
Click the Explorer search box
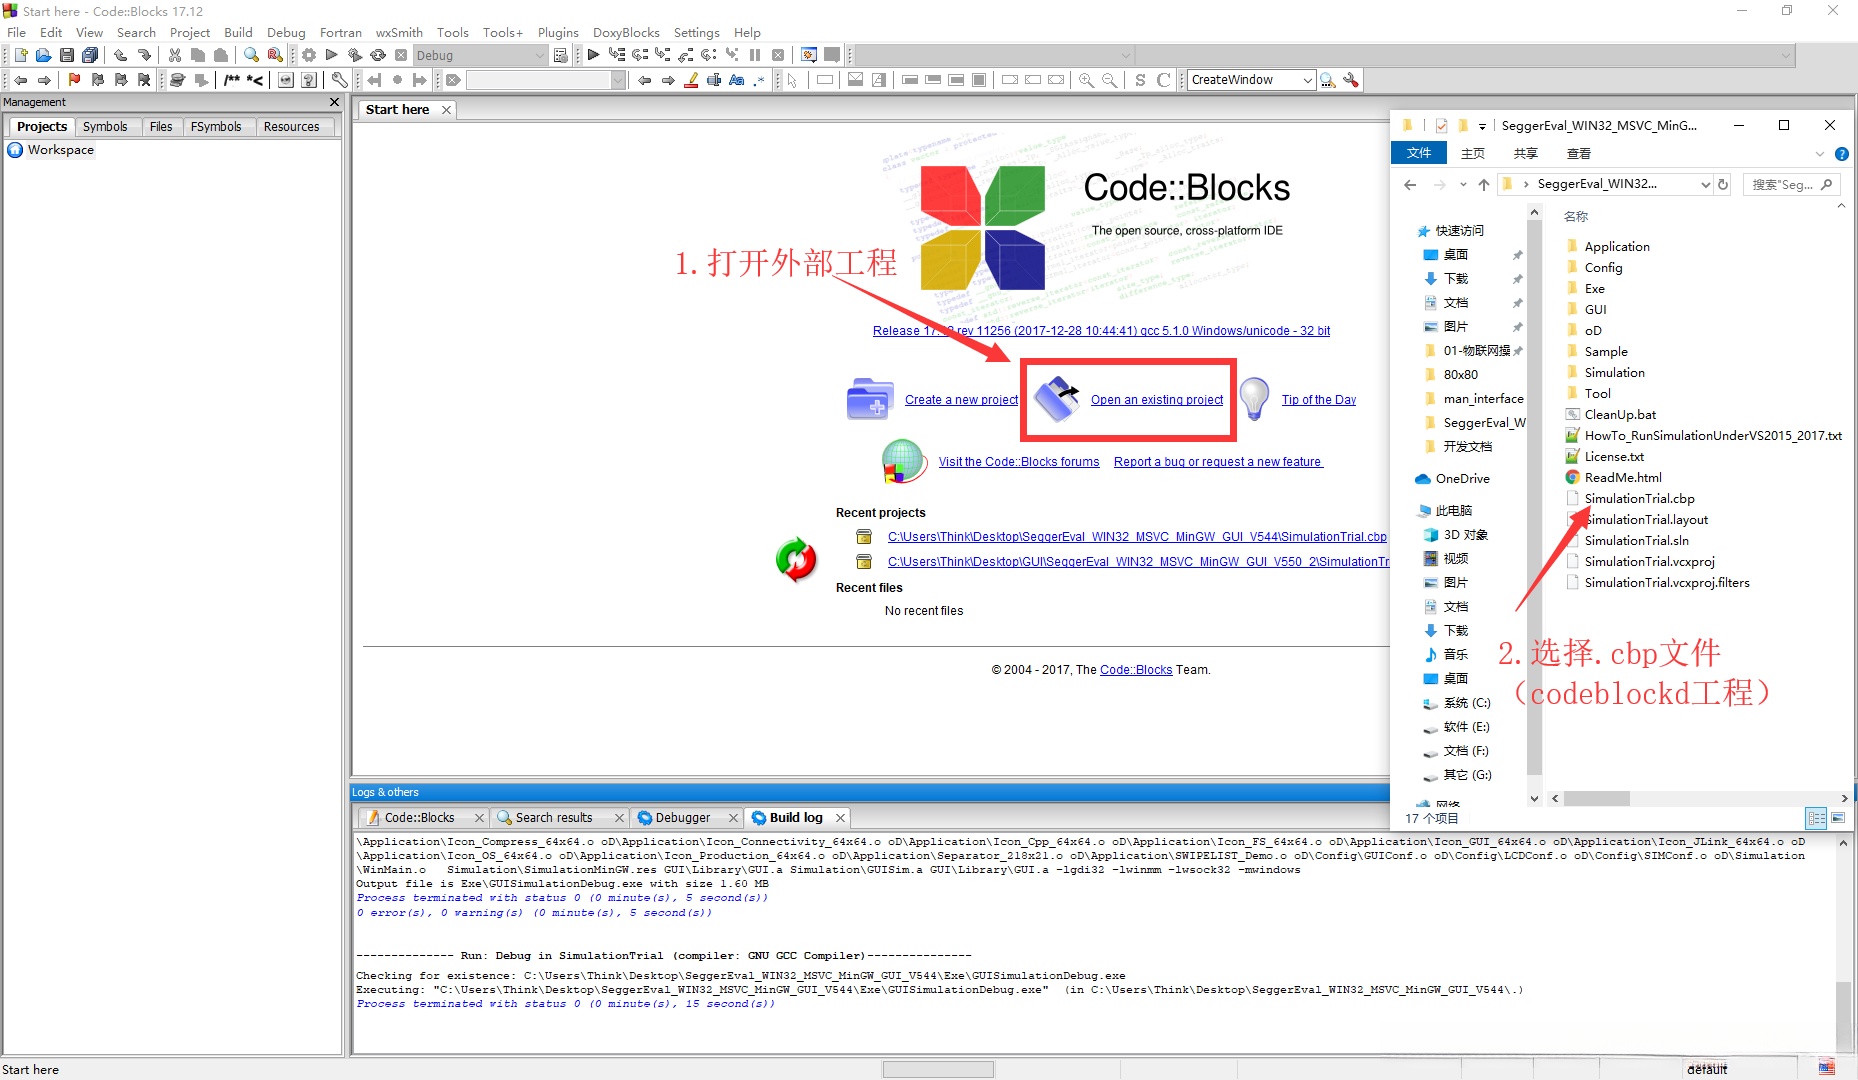click(1791, 184)
